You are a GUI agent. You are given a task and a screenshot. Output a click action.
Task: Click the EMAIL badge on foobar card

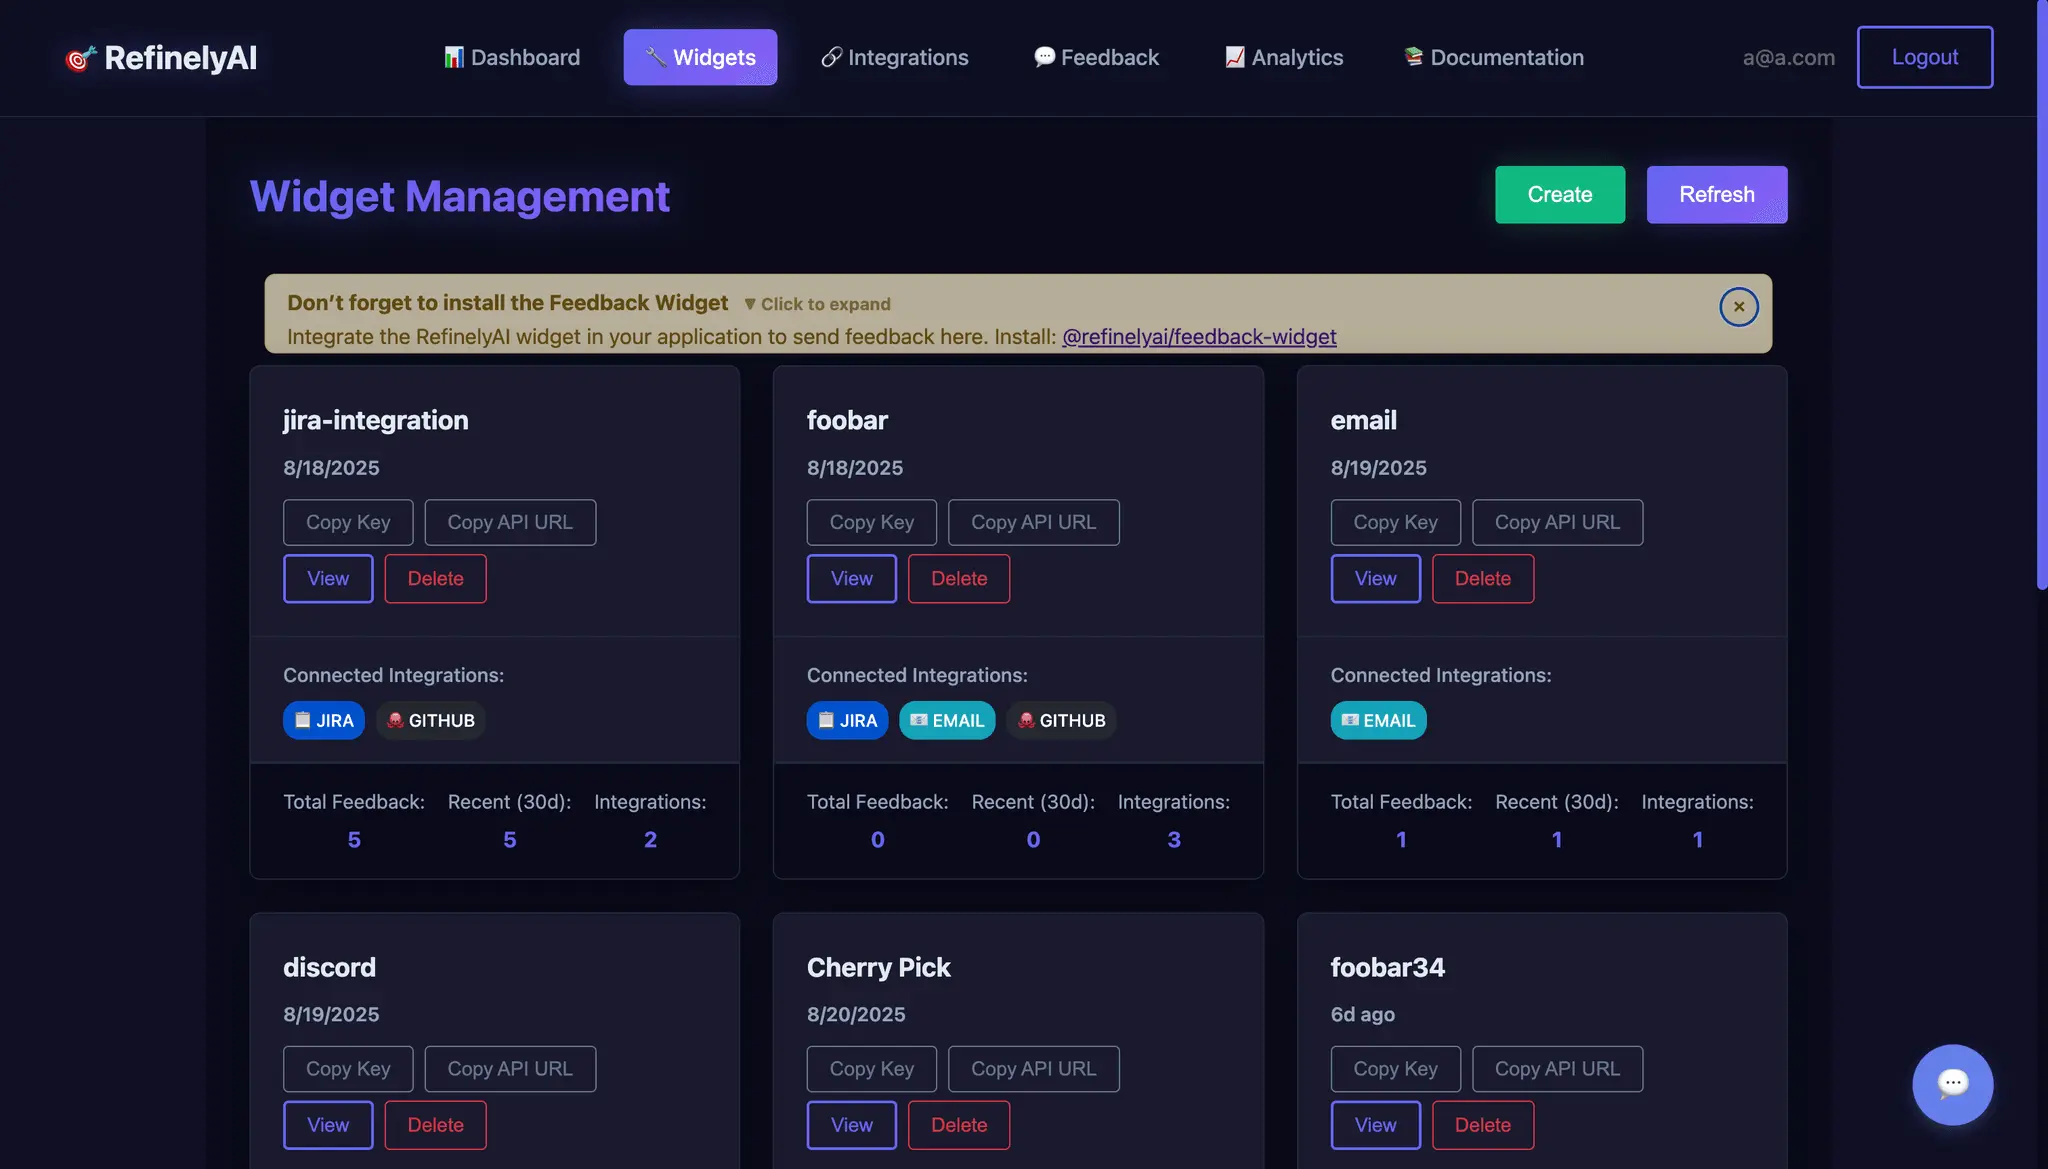coord(947,720)
